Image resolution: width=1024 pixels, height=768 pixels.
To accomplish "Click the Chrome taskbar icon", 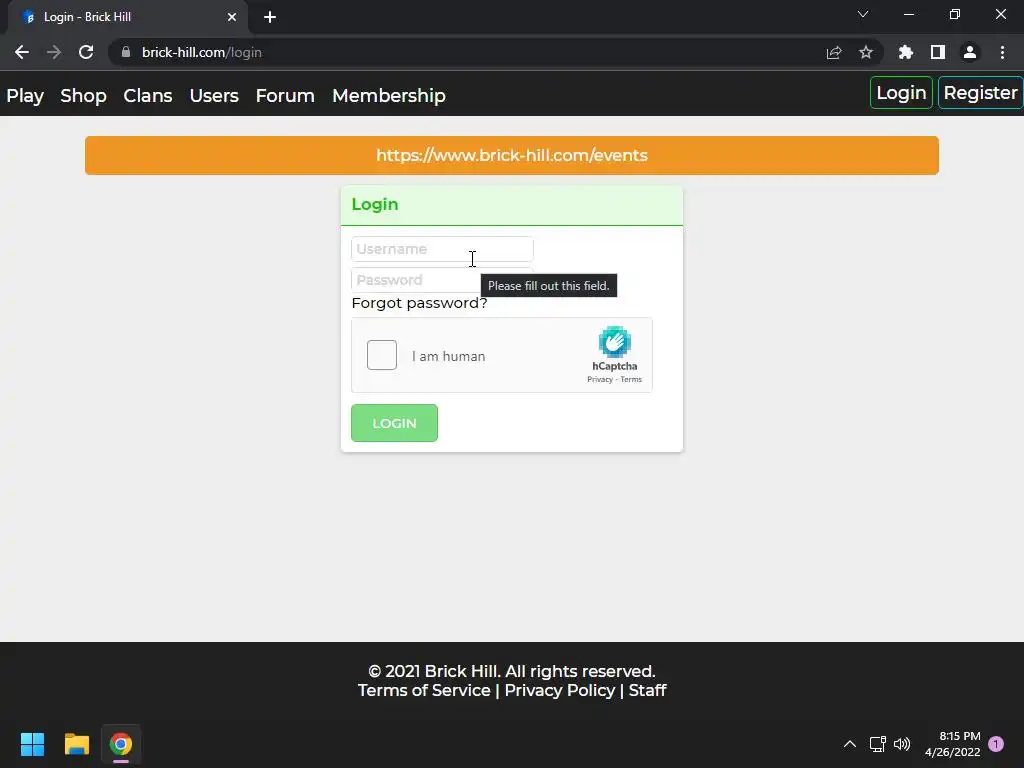I will pos(121,744).
